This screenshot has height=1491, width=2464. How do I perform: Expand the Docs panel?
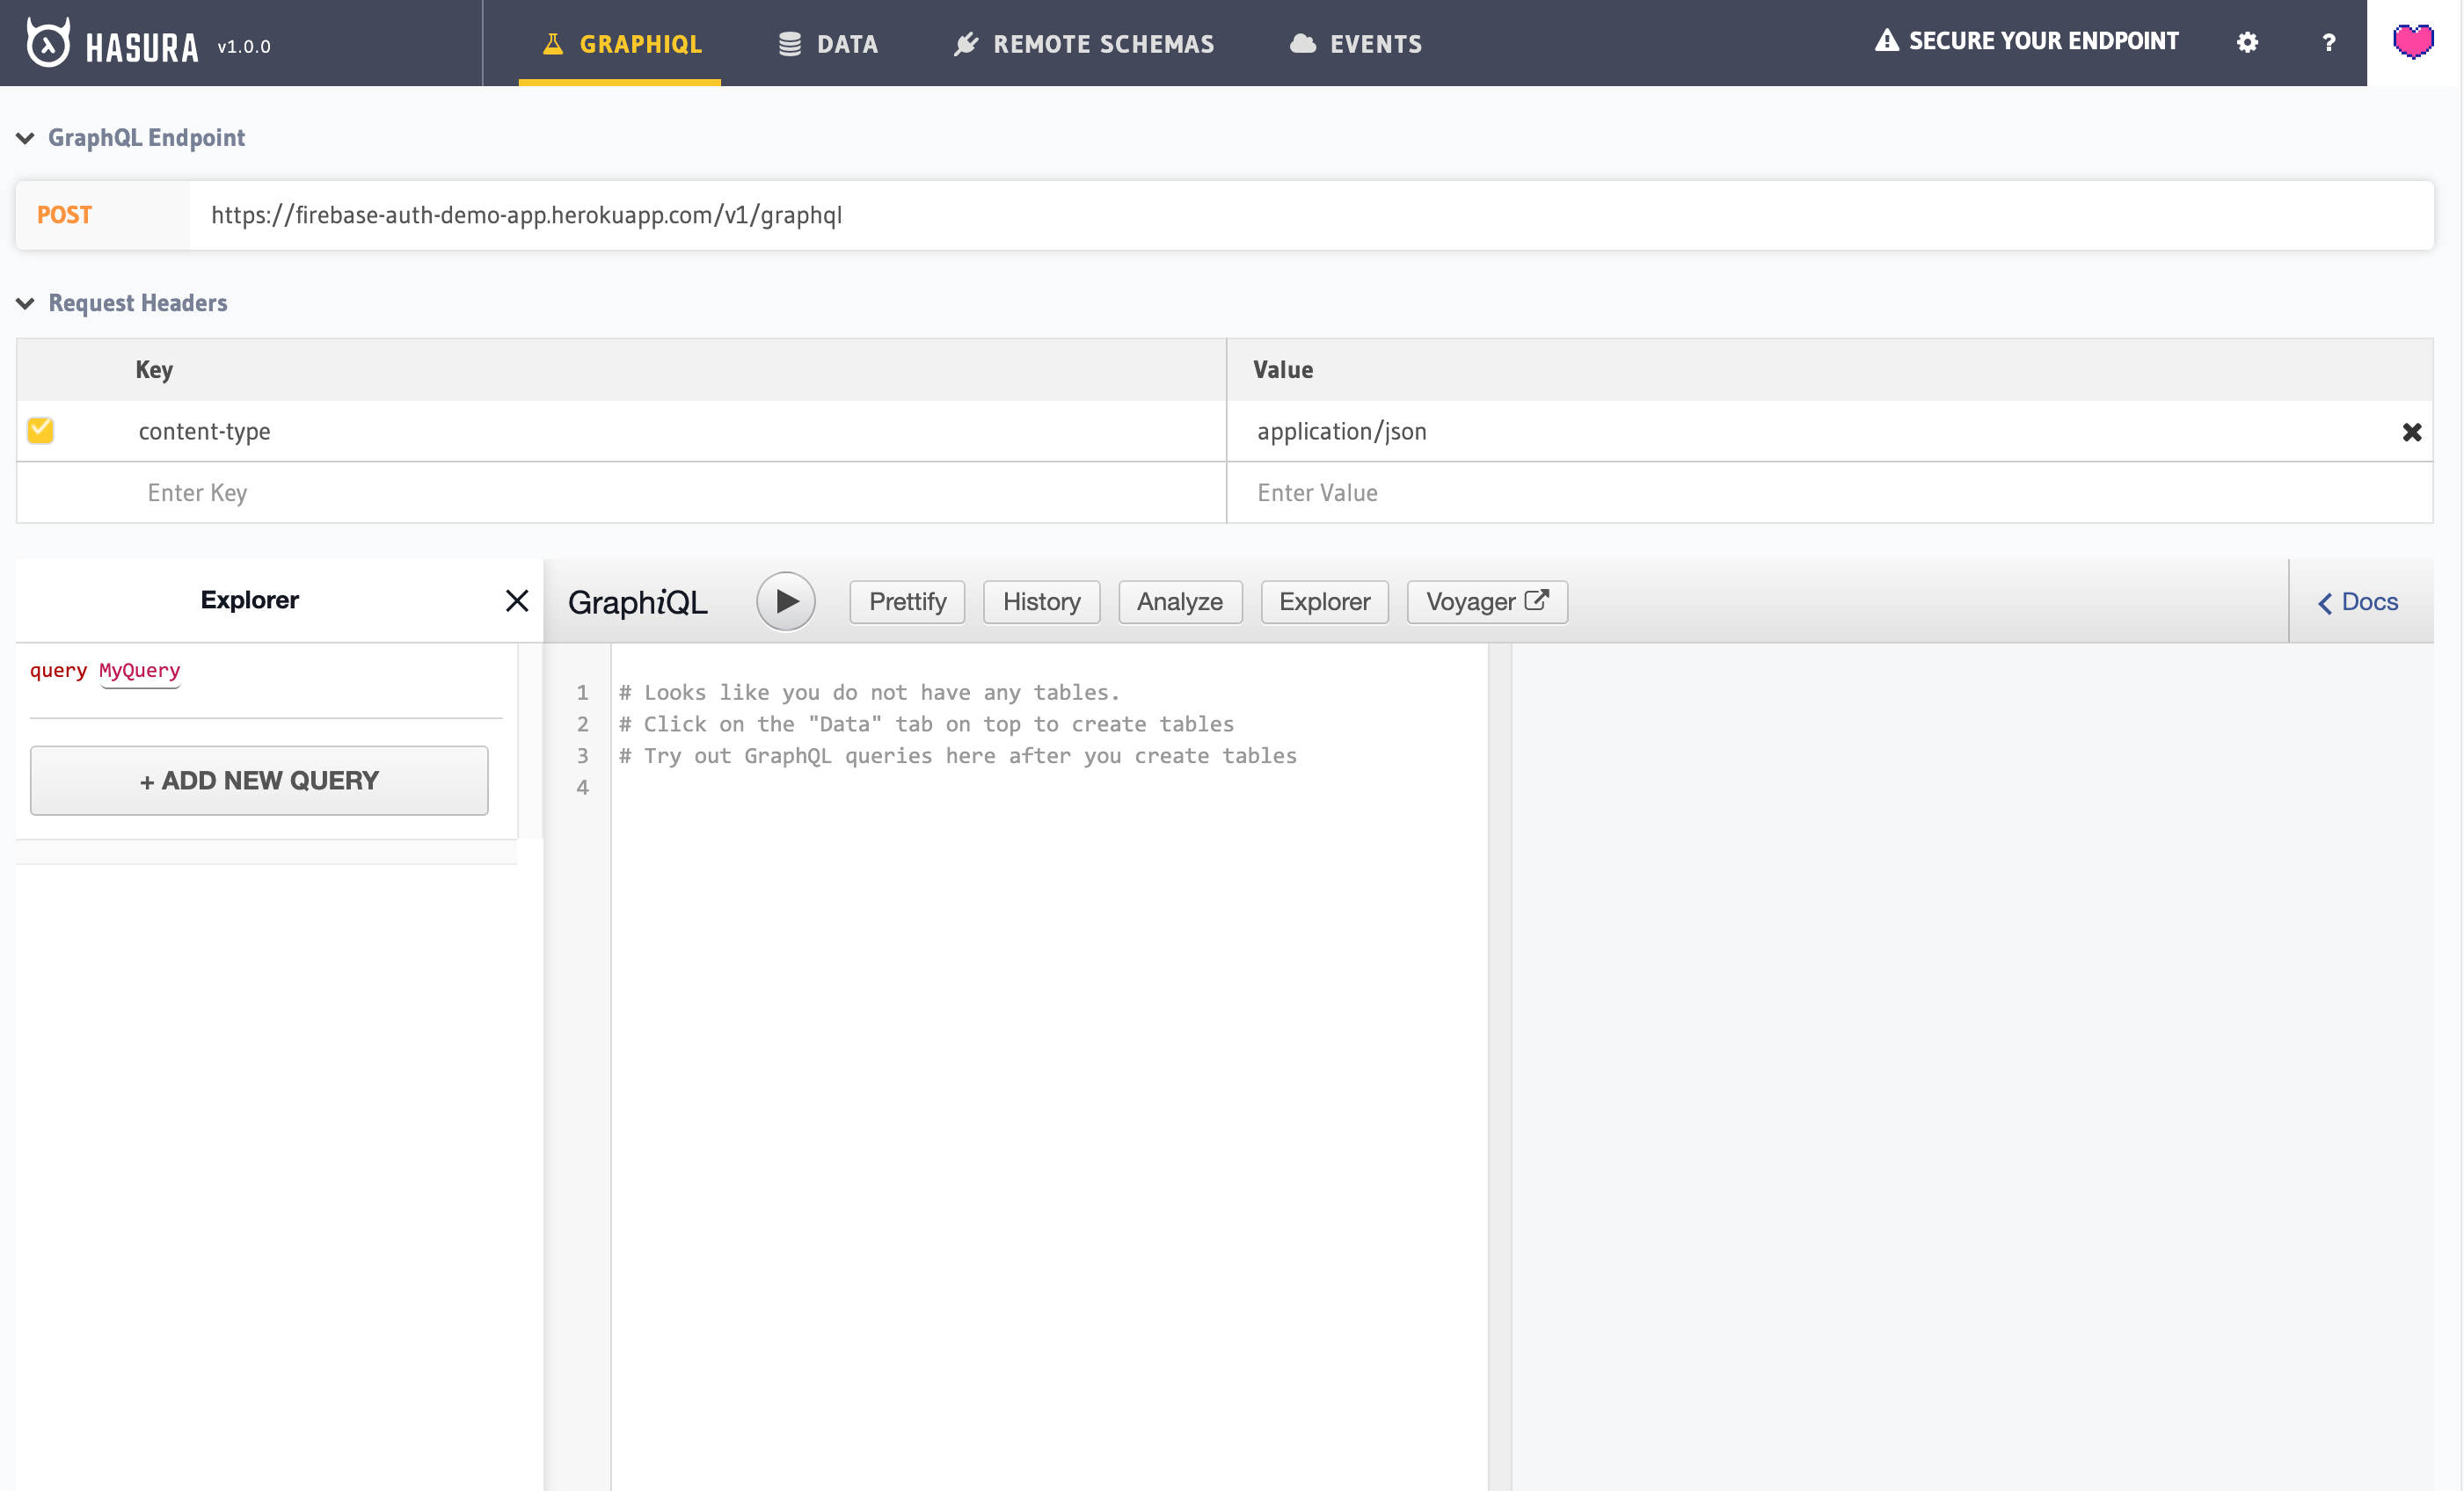pyautogui.click(x=2357, y=601)
